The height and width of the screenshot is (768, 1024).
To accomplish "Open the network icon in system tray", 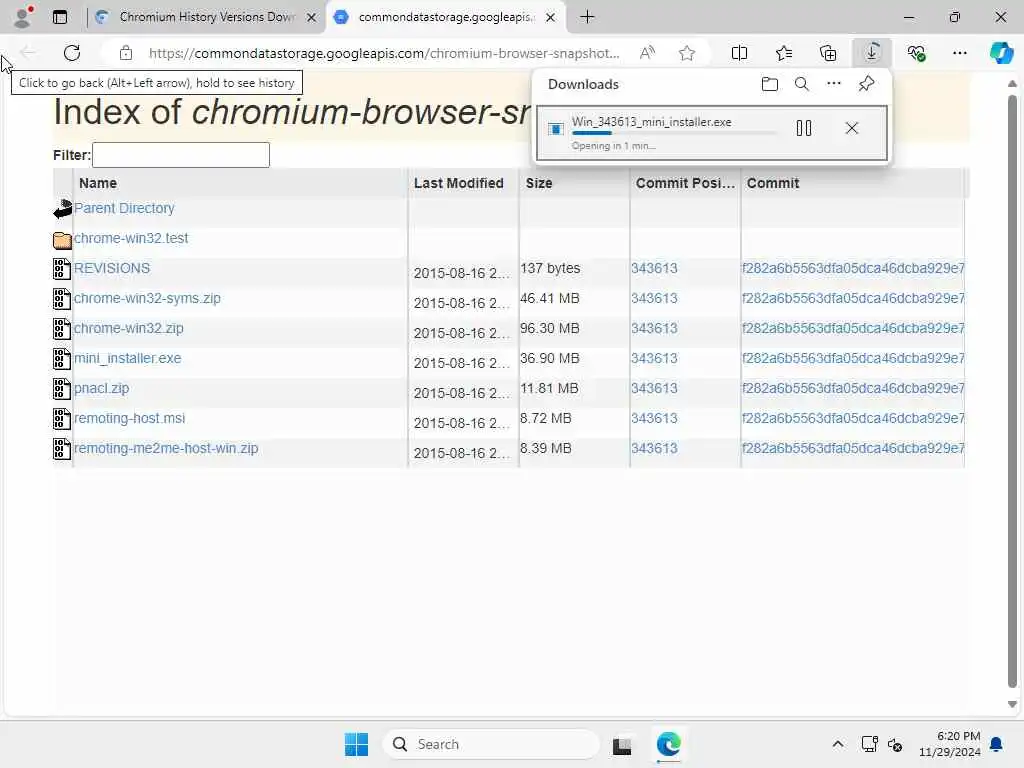I will coord(869,744).
